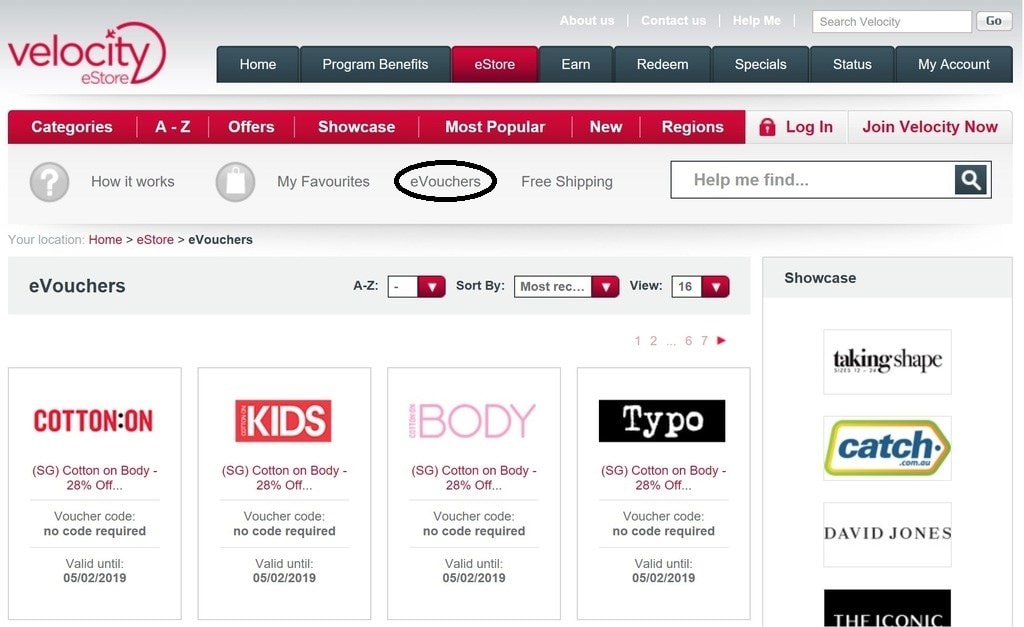Image resolution: width=1024 pixels, height=627 pixels.
Task: Open the Specials navigation tab
Action: pos(761,64)
